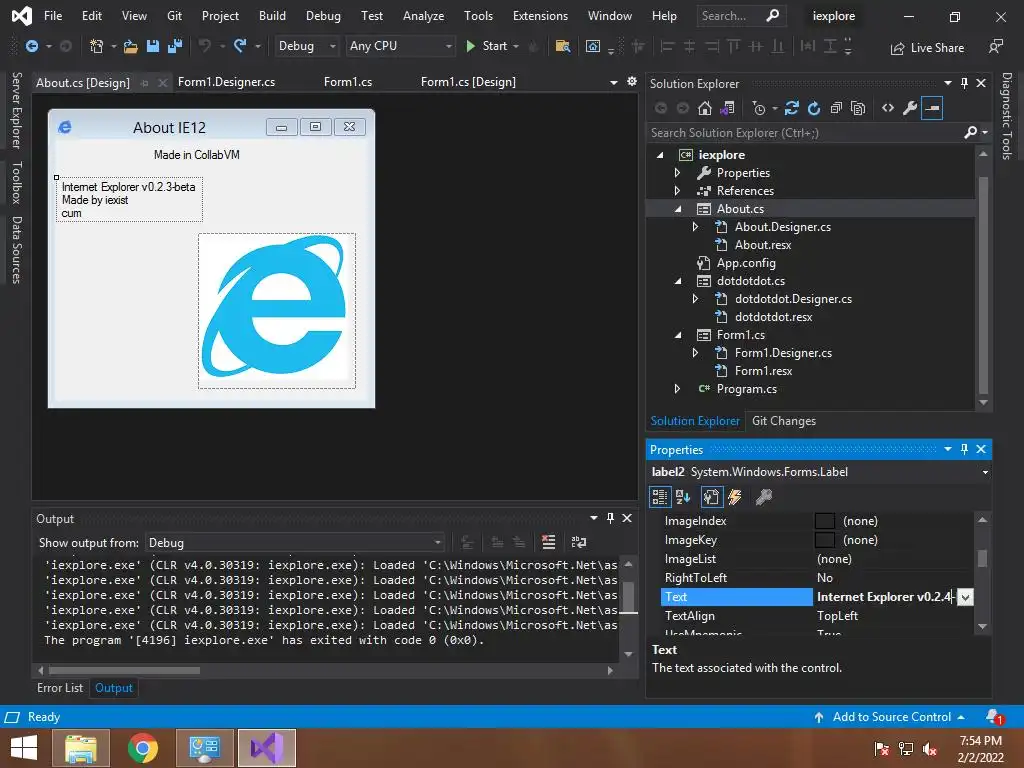Click the top menu Search box
The width and height of the screenshot is (1024, 768).
[740, 16]
